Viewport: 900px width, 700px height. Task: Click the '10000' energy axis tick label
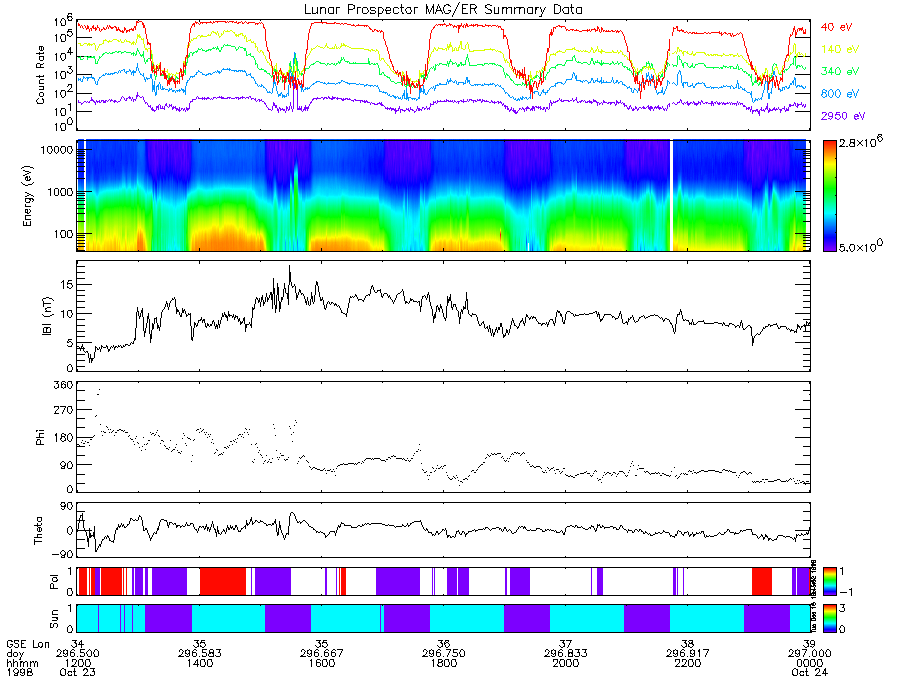[56, 150]
